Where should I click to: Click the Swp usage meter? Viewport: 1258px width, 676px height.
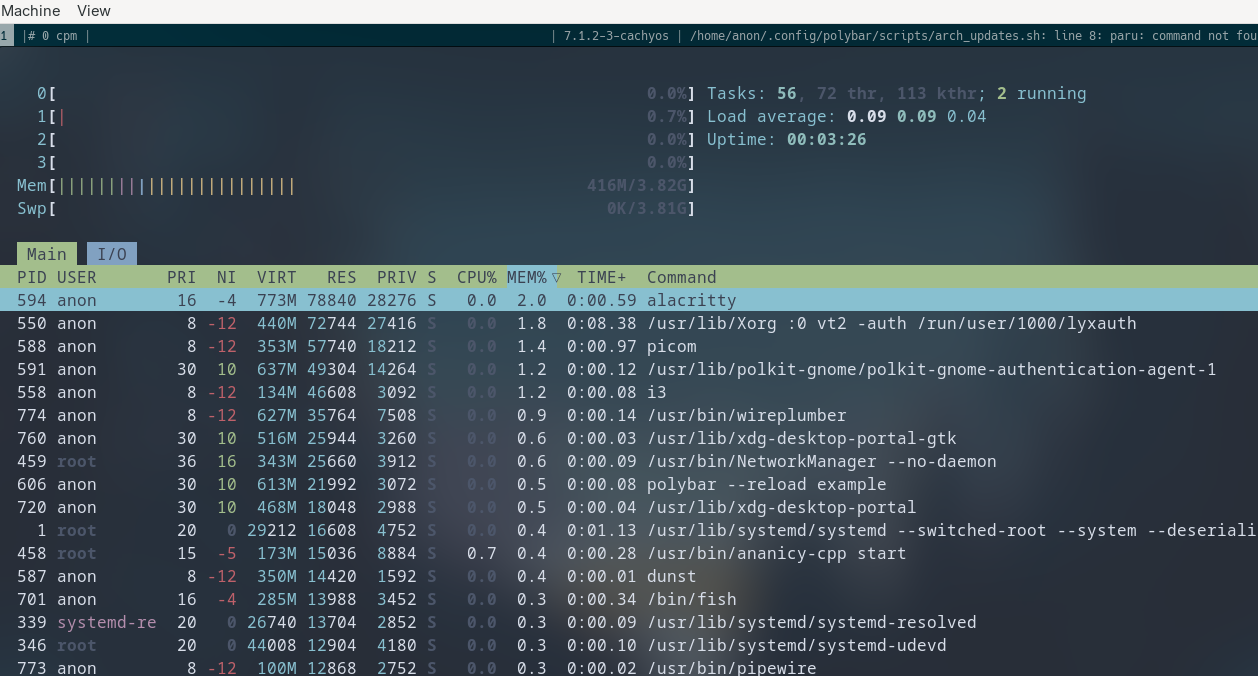point(356,208)
